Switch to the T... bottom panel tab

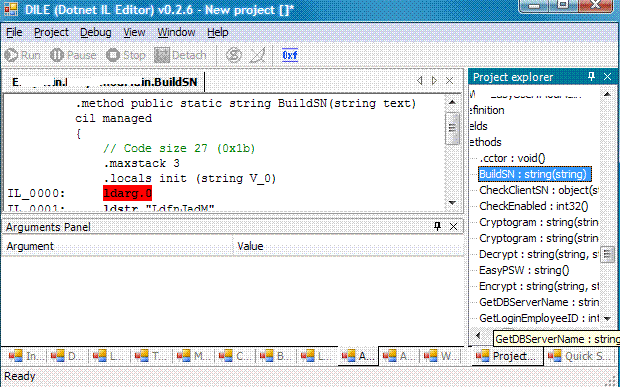151,356
